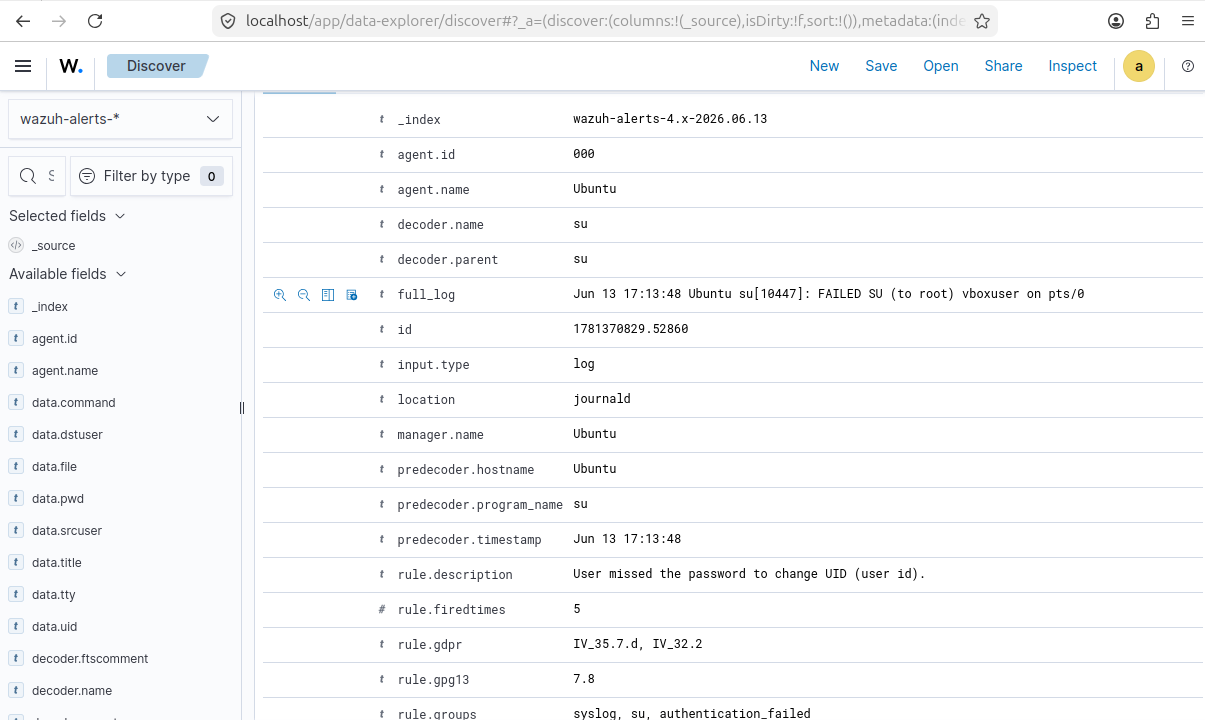
Task: Start a New search
Action: [x=824, y=66]
